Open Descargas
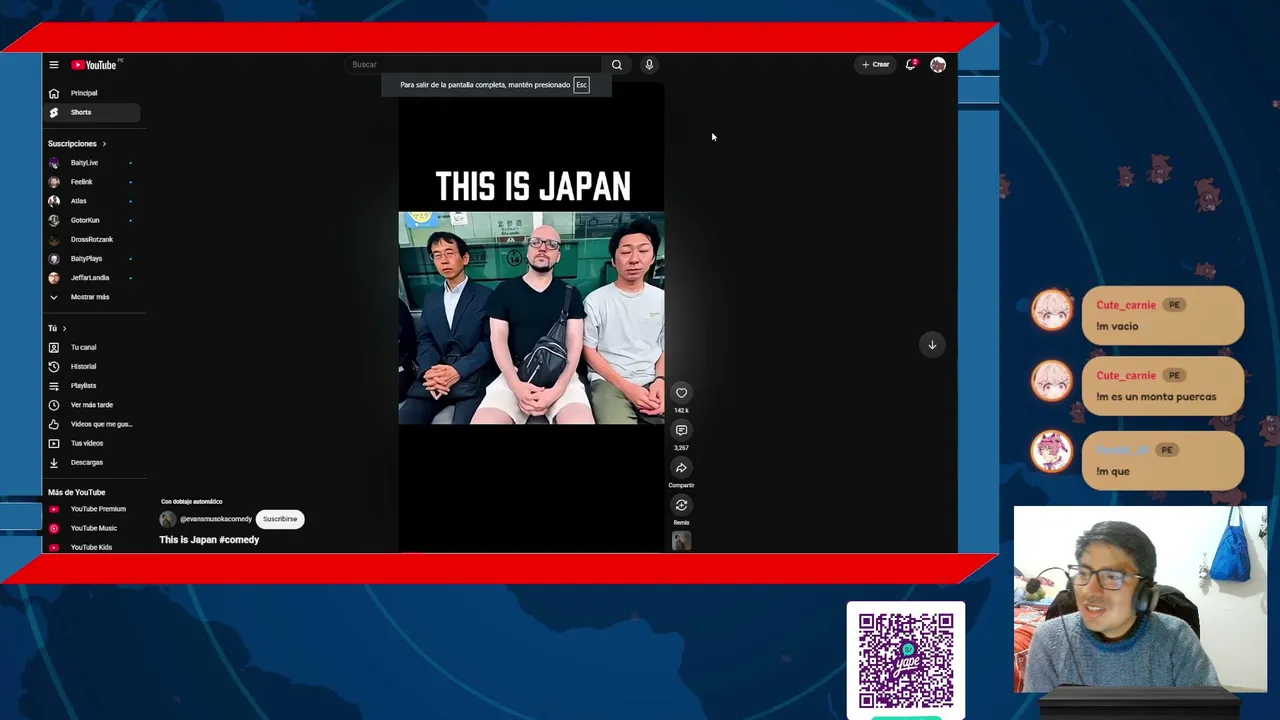Viewport: 1280px width, 720px height. pos(92,462)
